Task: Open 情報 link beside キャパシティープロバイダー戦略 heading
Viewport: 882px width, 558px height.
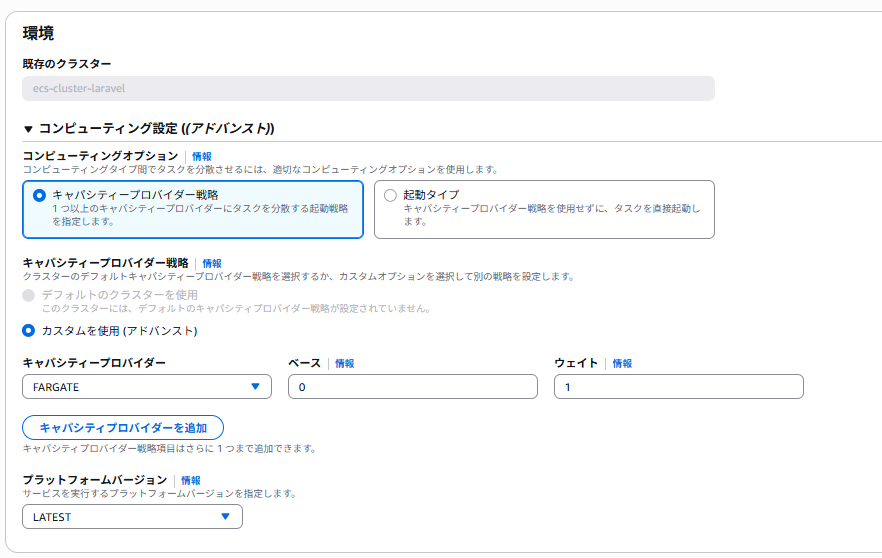Action: 212,263
